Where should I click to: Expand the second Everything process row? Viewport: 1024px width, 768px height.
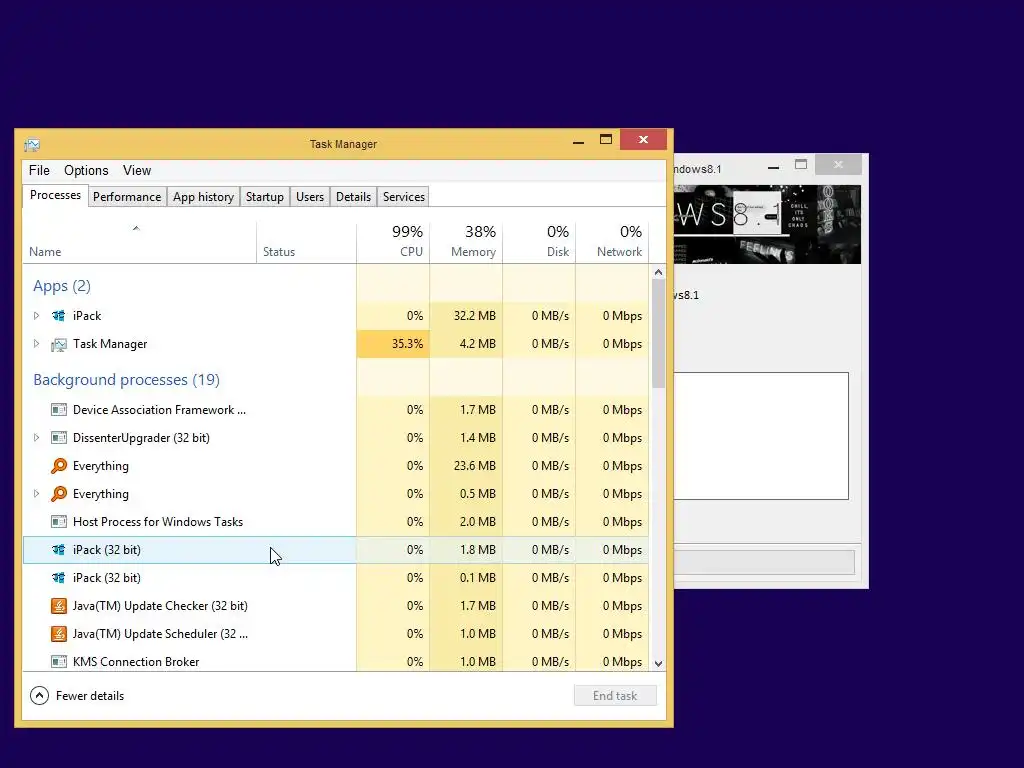point(37,494)
